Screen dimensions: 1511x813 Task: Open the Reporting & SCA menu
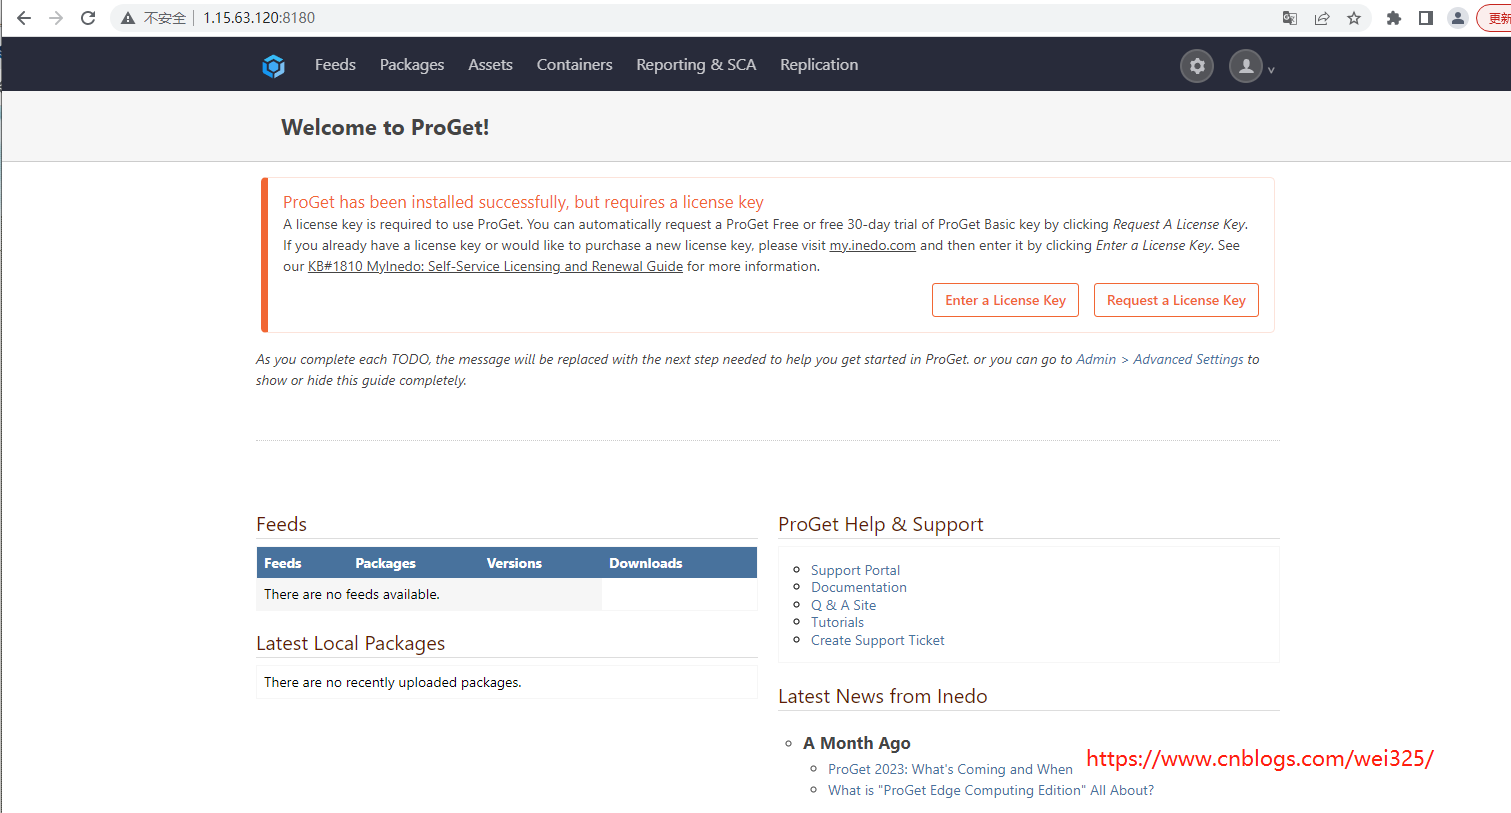[696, 65]
